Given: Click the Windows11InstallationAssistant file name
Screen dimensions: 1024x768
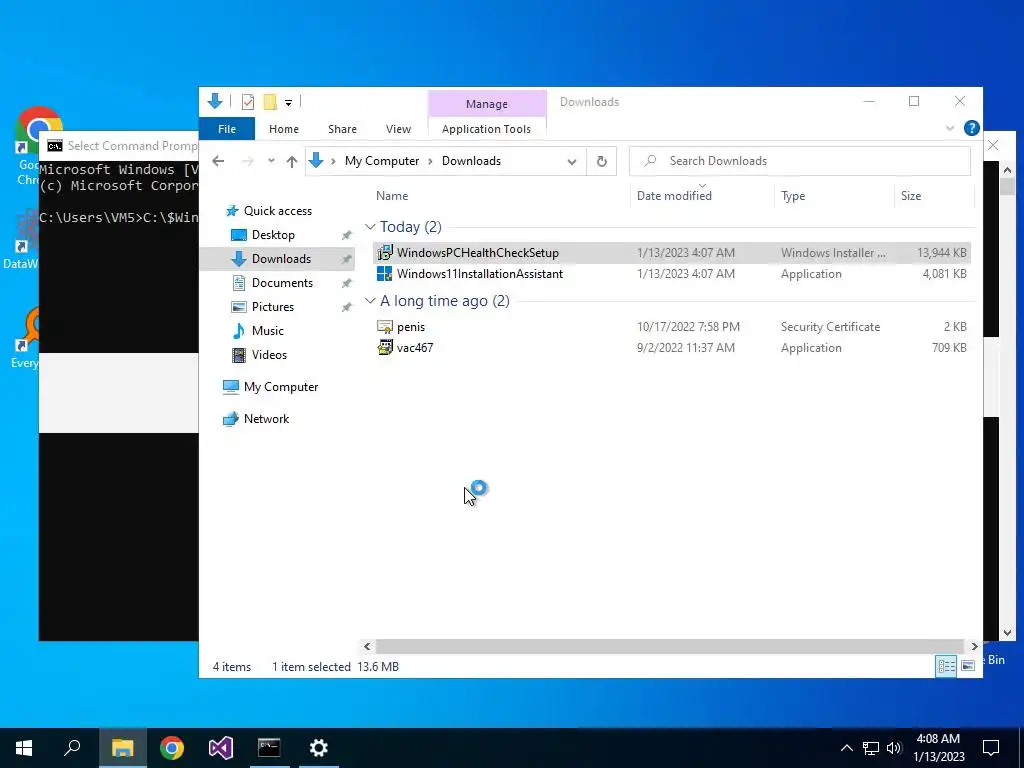Looking at the screenshot, I should [x=479, y=274].
